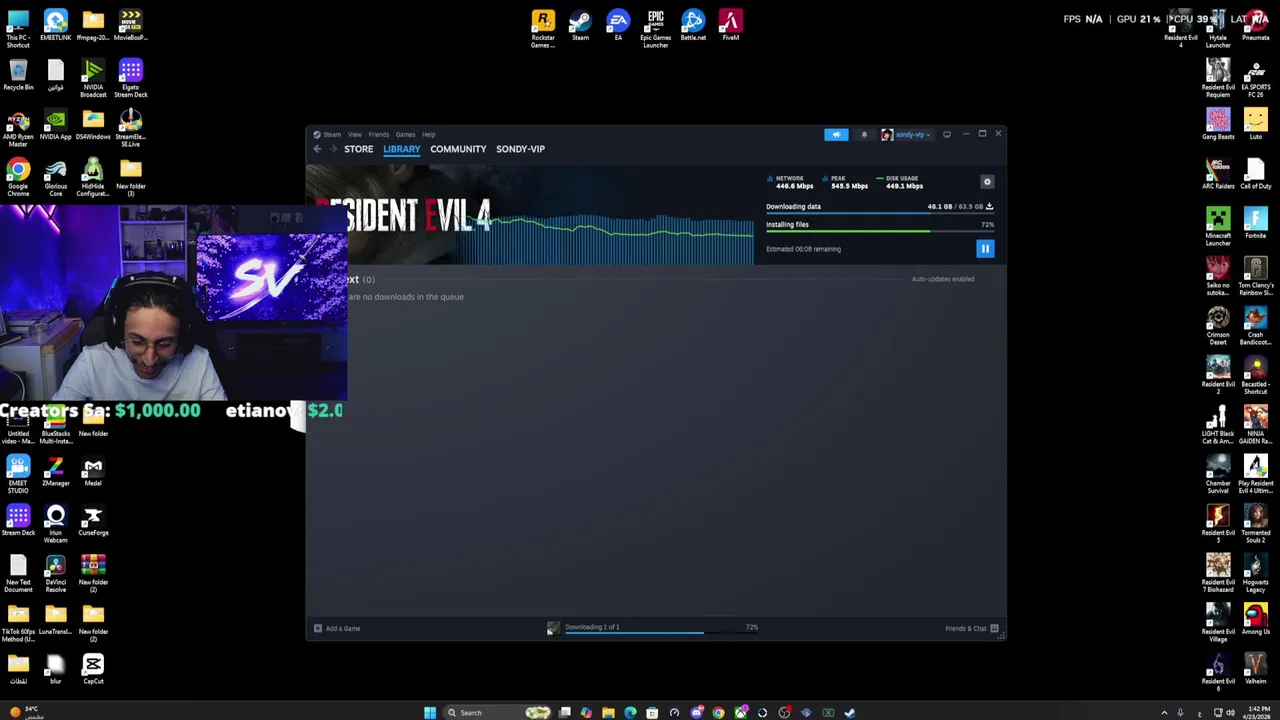
Task: Click the Auto-updates enabled label
Action: [x=943, y=279]
